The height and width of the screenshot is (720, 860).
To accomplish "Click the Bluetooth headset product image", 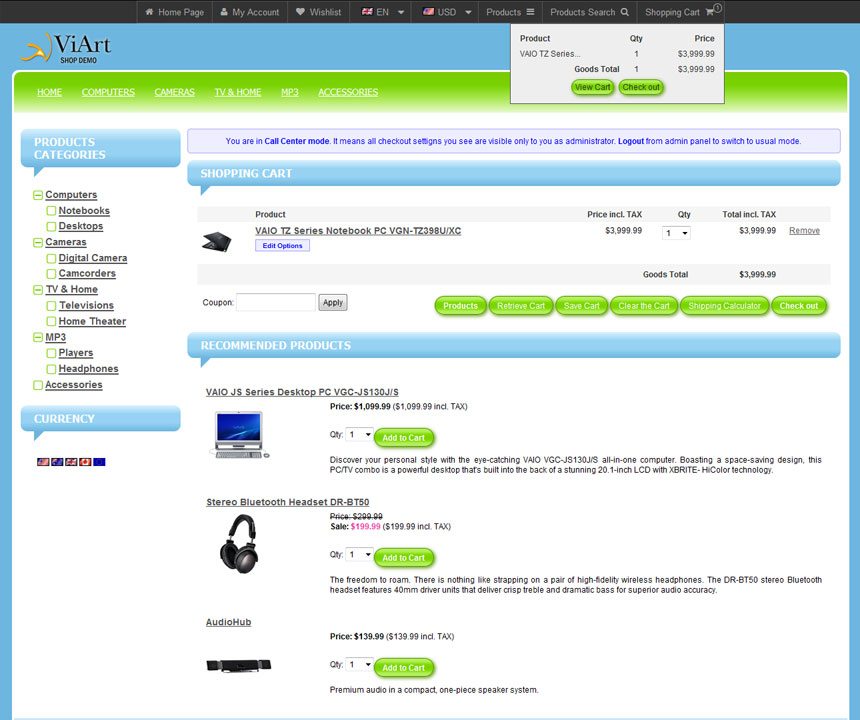I will tap(239, 544).
